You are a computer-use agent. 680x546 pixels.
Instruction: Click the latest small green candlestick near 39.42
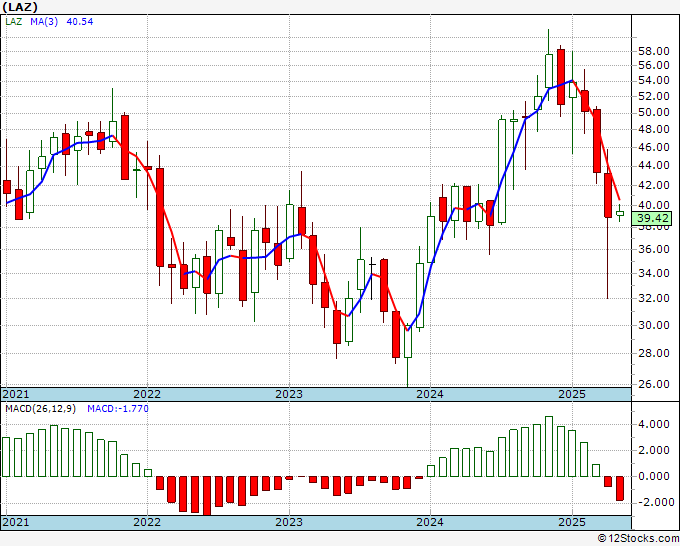tap(620, 213)
